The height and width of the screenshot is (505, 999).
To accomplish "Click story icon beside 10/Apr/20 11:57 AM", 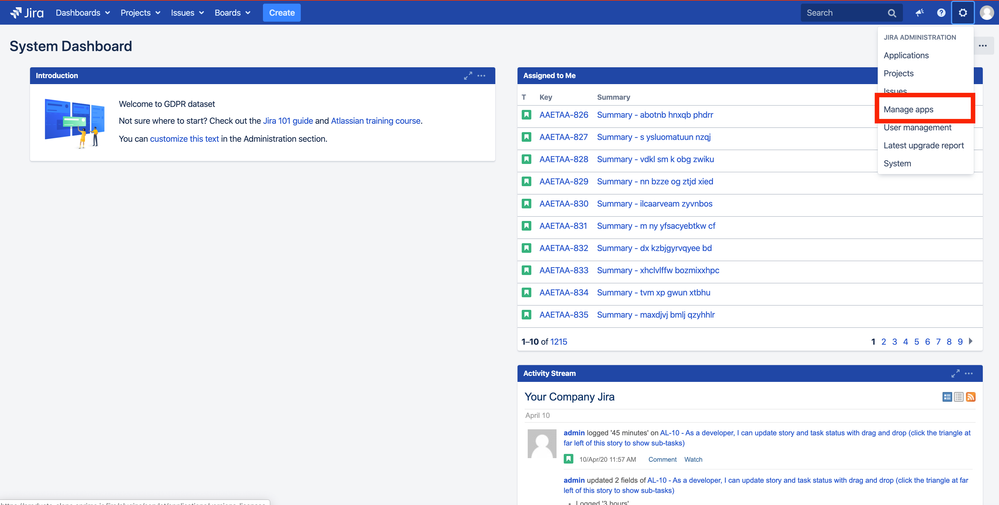I will tap(568, 459).
